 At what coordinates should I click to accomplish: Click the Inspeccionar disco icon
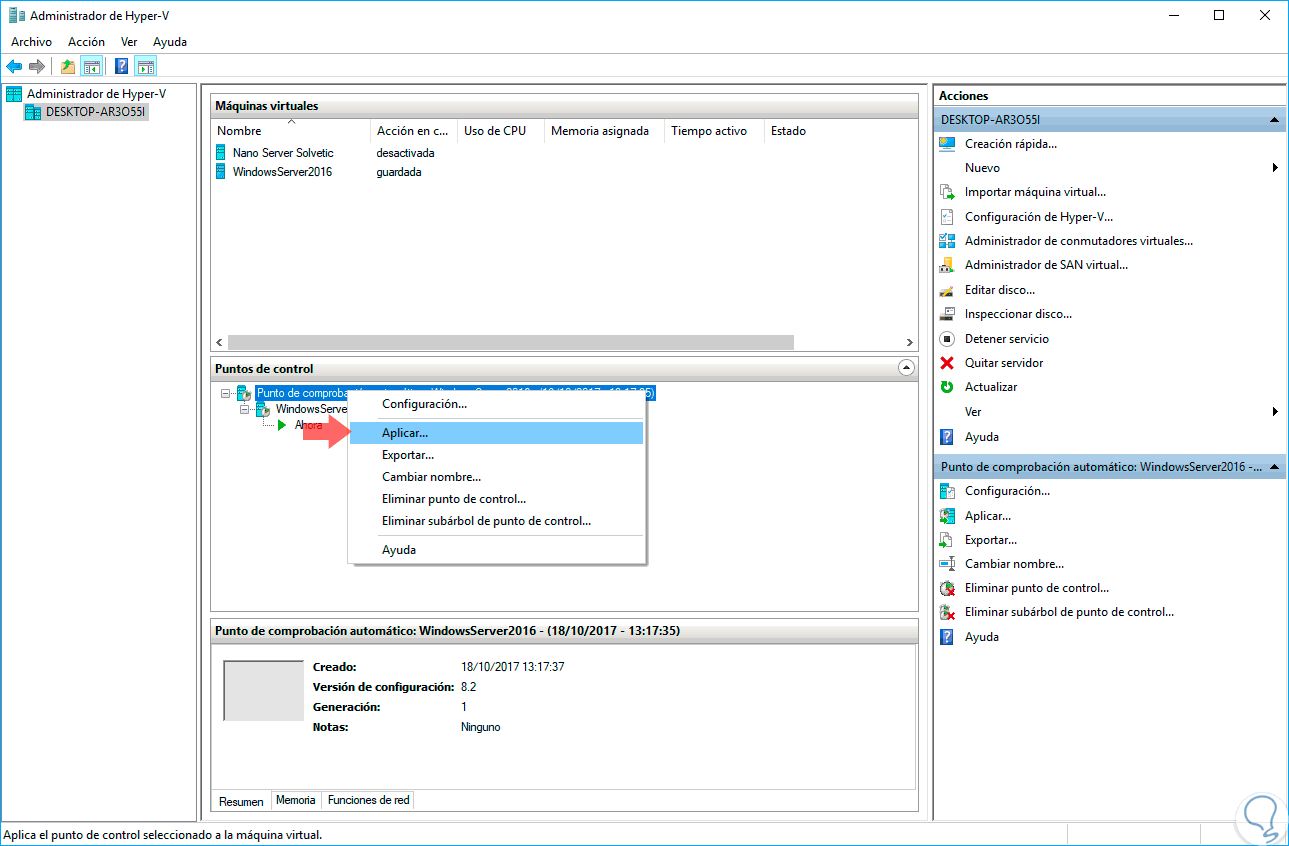(948, 314)
